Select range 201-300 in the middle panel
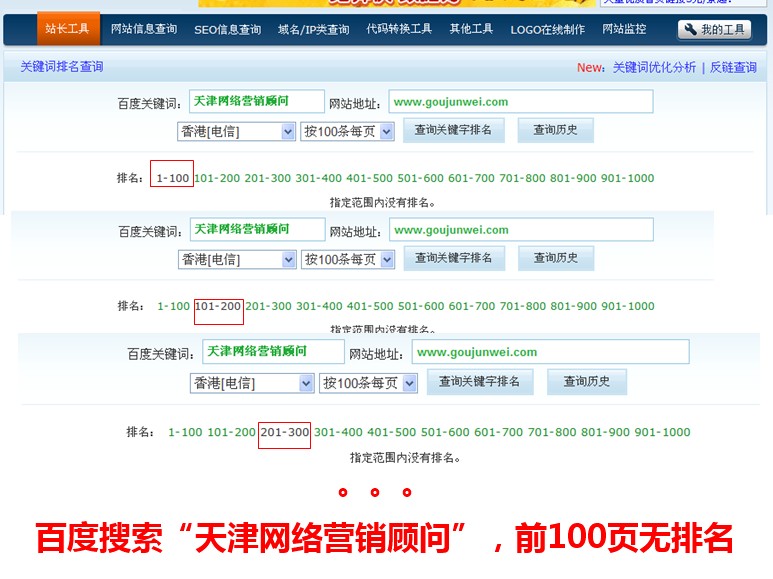Image resolution: width=773 pixels, height=579 pixels. [269, 306]
